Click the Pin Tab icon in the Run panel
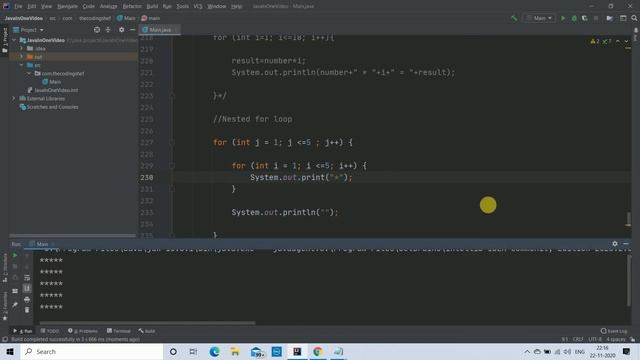Screen dimensions: 640x360 pyautogui.click(x=15, y=305)
